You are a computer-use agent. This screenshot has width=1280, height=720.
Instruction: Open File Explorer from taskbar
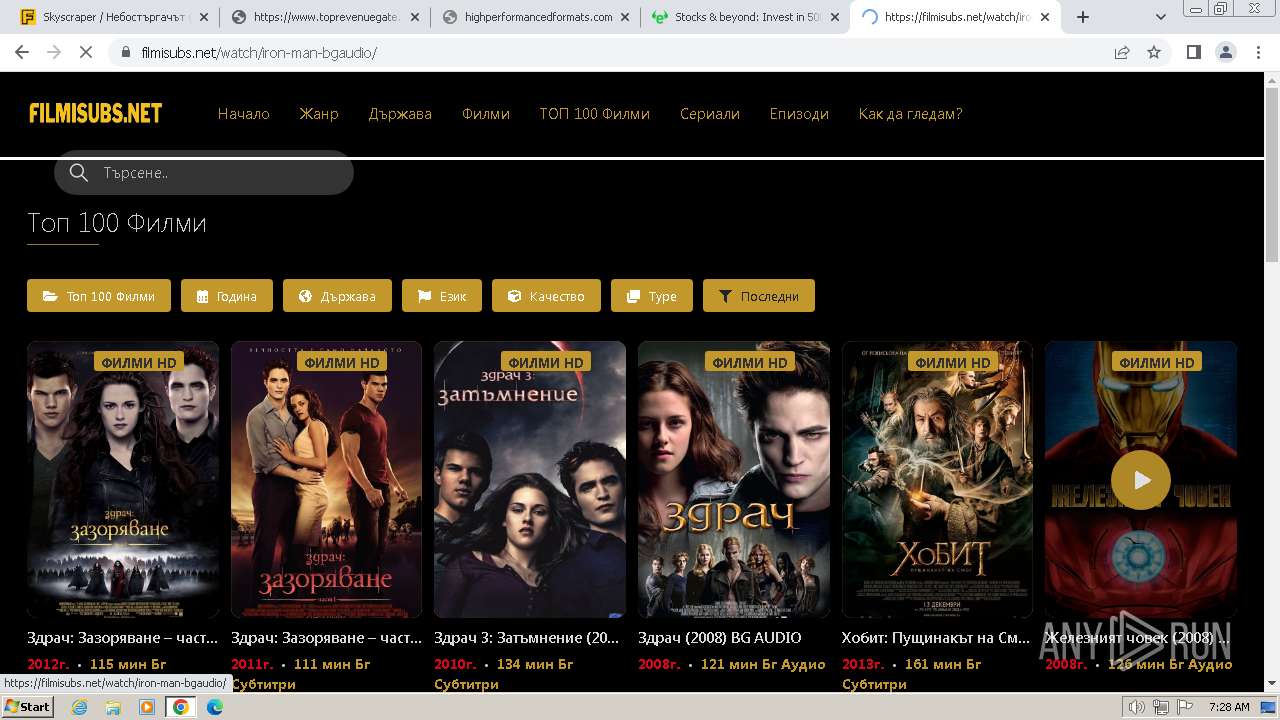pyautogui.click(x=113, y=707)
